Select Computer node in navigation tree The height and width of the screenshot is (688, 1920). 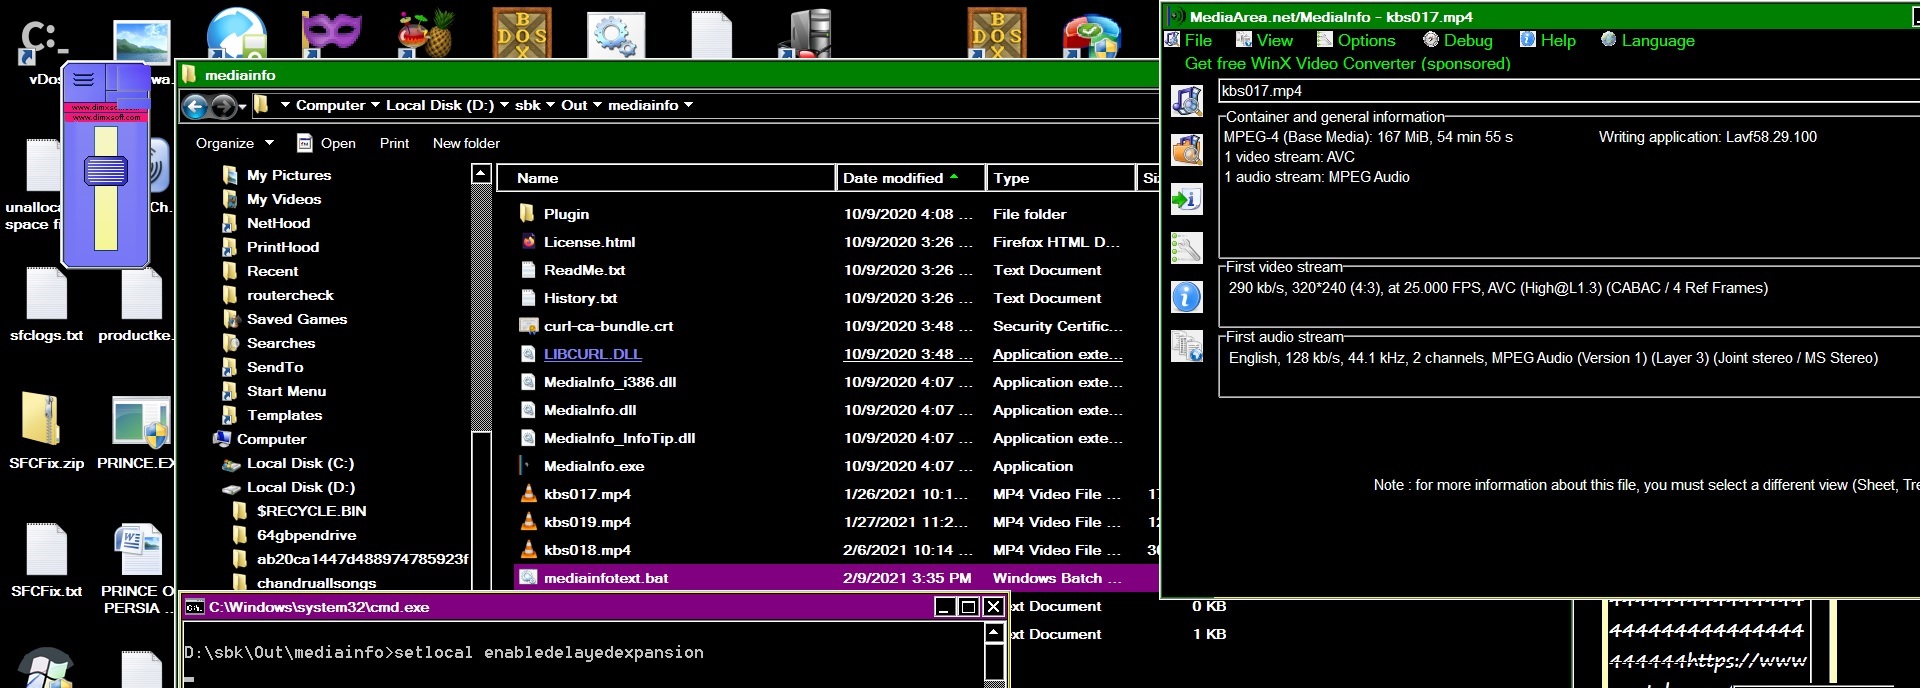pos(271,439)
